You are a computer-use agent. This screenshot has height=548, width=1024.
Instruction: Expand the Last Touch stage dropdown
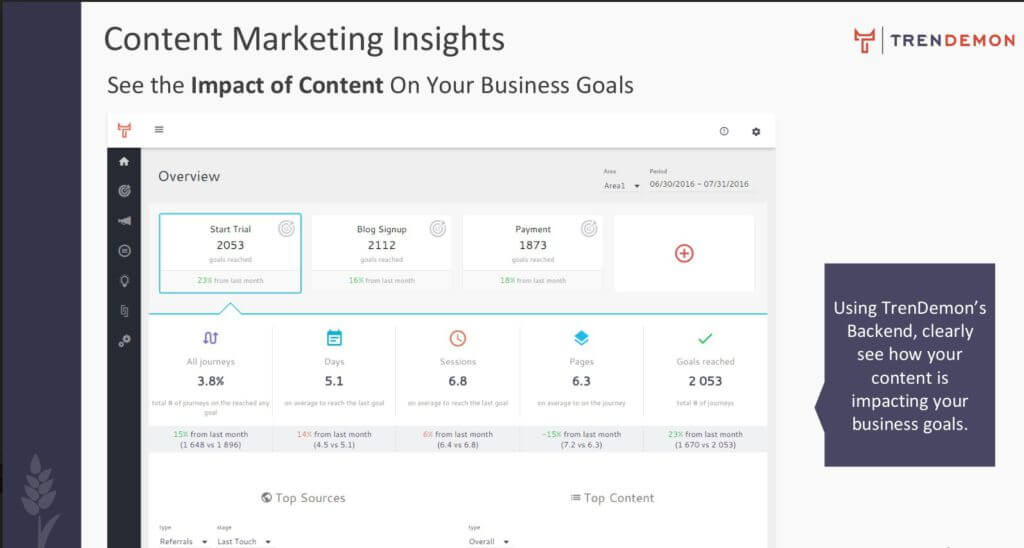[244, 541]
